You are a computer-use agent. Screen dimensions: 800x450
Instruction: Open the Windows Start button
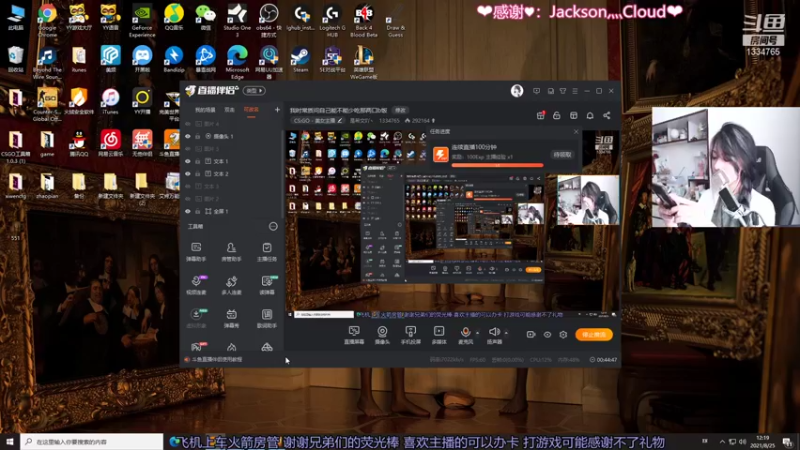click(x=10, y=442)
